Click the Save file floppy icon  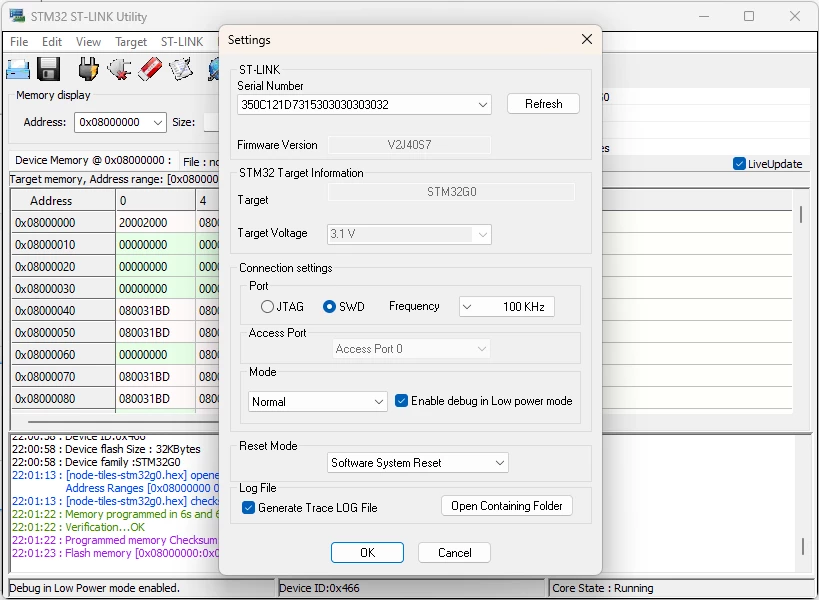49,69
